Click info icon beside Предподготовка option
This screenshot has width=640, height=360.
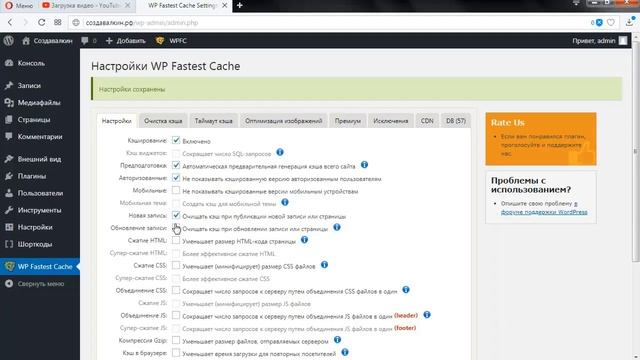pos(364,164)
